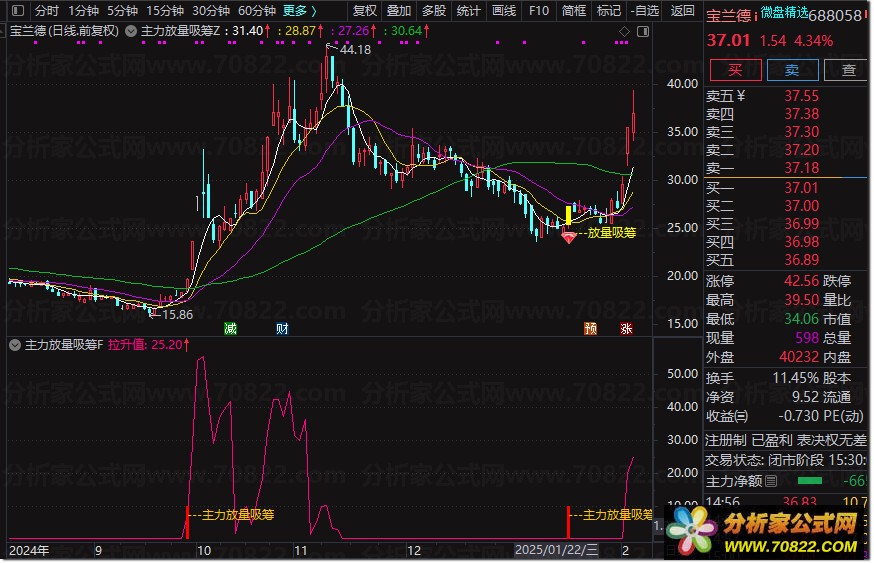Click the orange 预 forecast marker

[x=590, y=328]
